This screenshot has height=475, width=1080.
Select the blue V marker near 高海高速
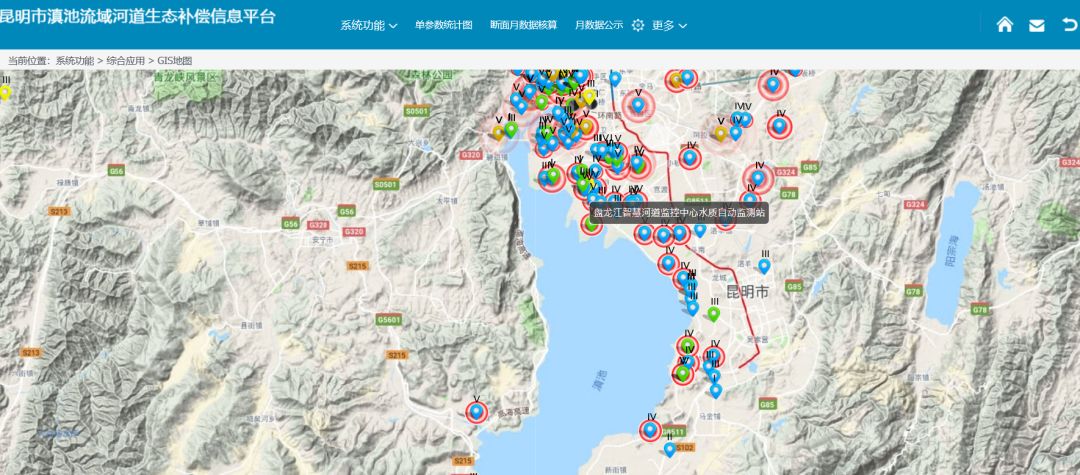coord(476,412)
